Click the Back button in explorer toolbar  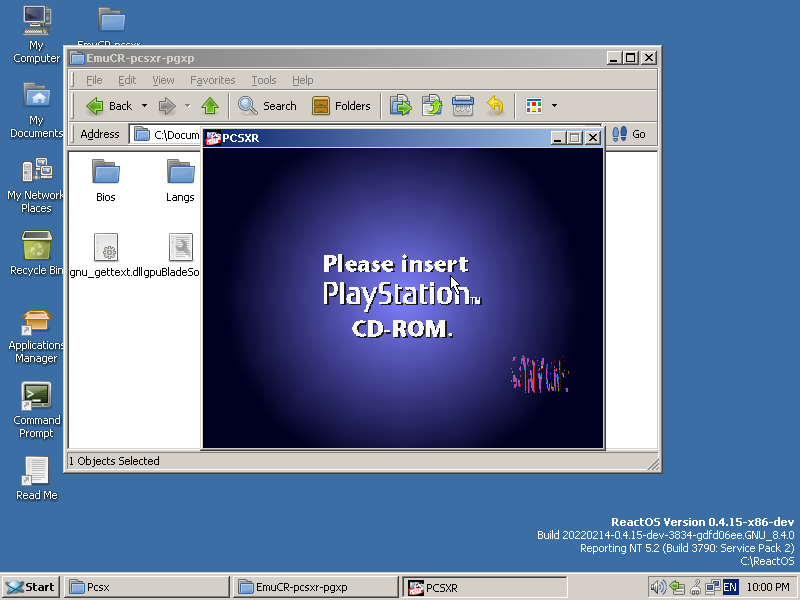pyautogui.click(x=109, y=106)
